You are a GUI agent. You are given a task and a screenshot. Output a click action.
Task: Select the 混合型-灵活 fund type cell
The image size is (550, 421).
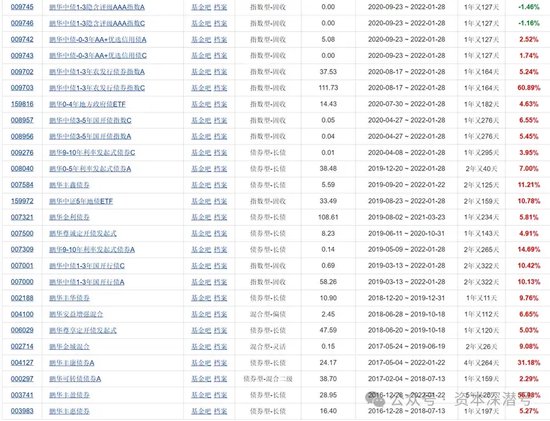coord(268,347)
